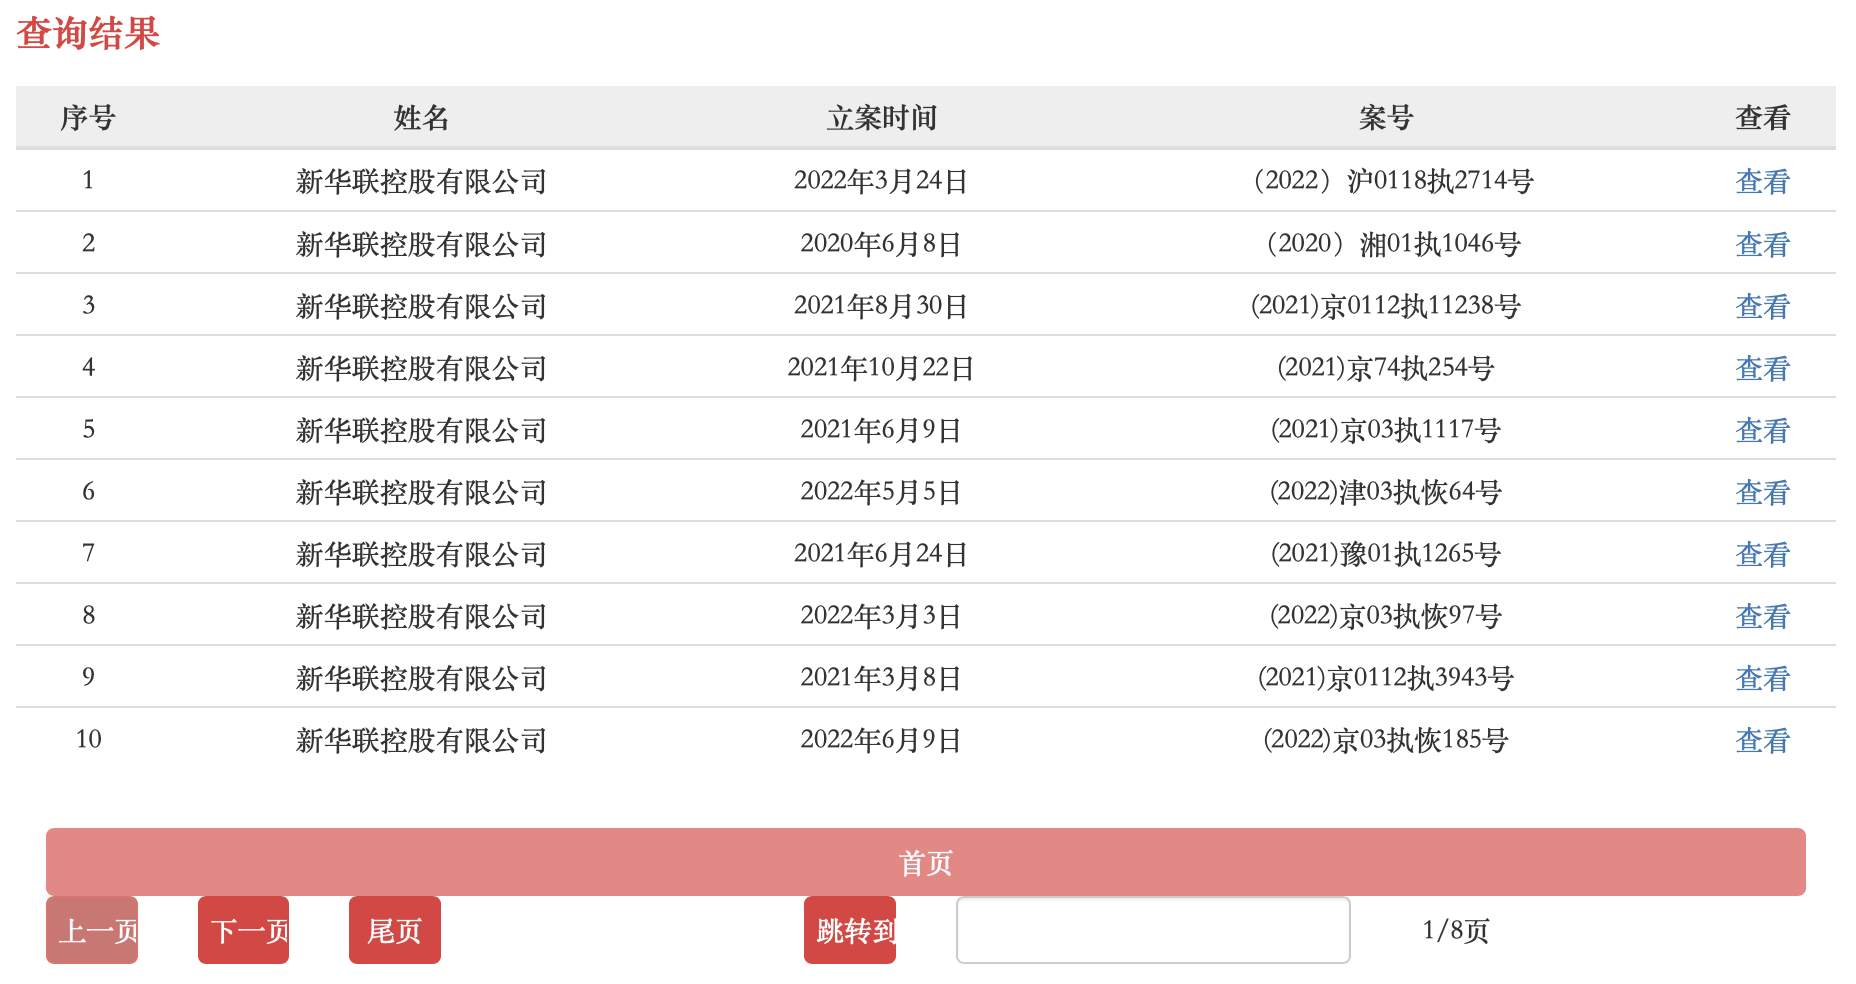Open 查看 link in row 5
This screenshot has width=1856, height=984.
click(x=1761, y=430)
